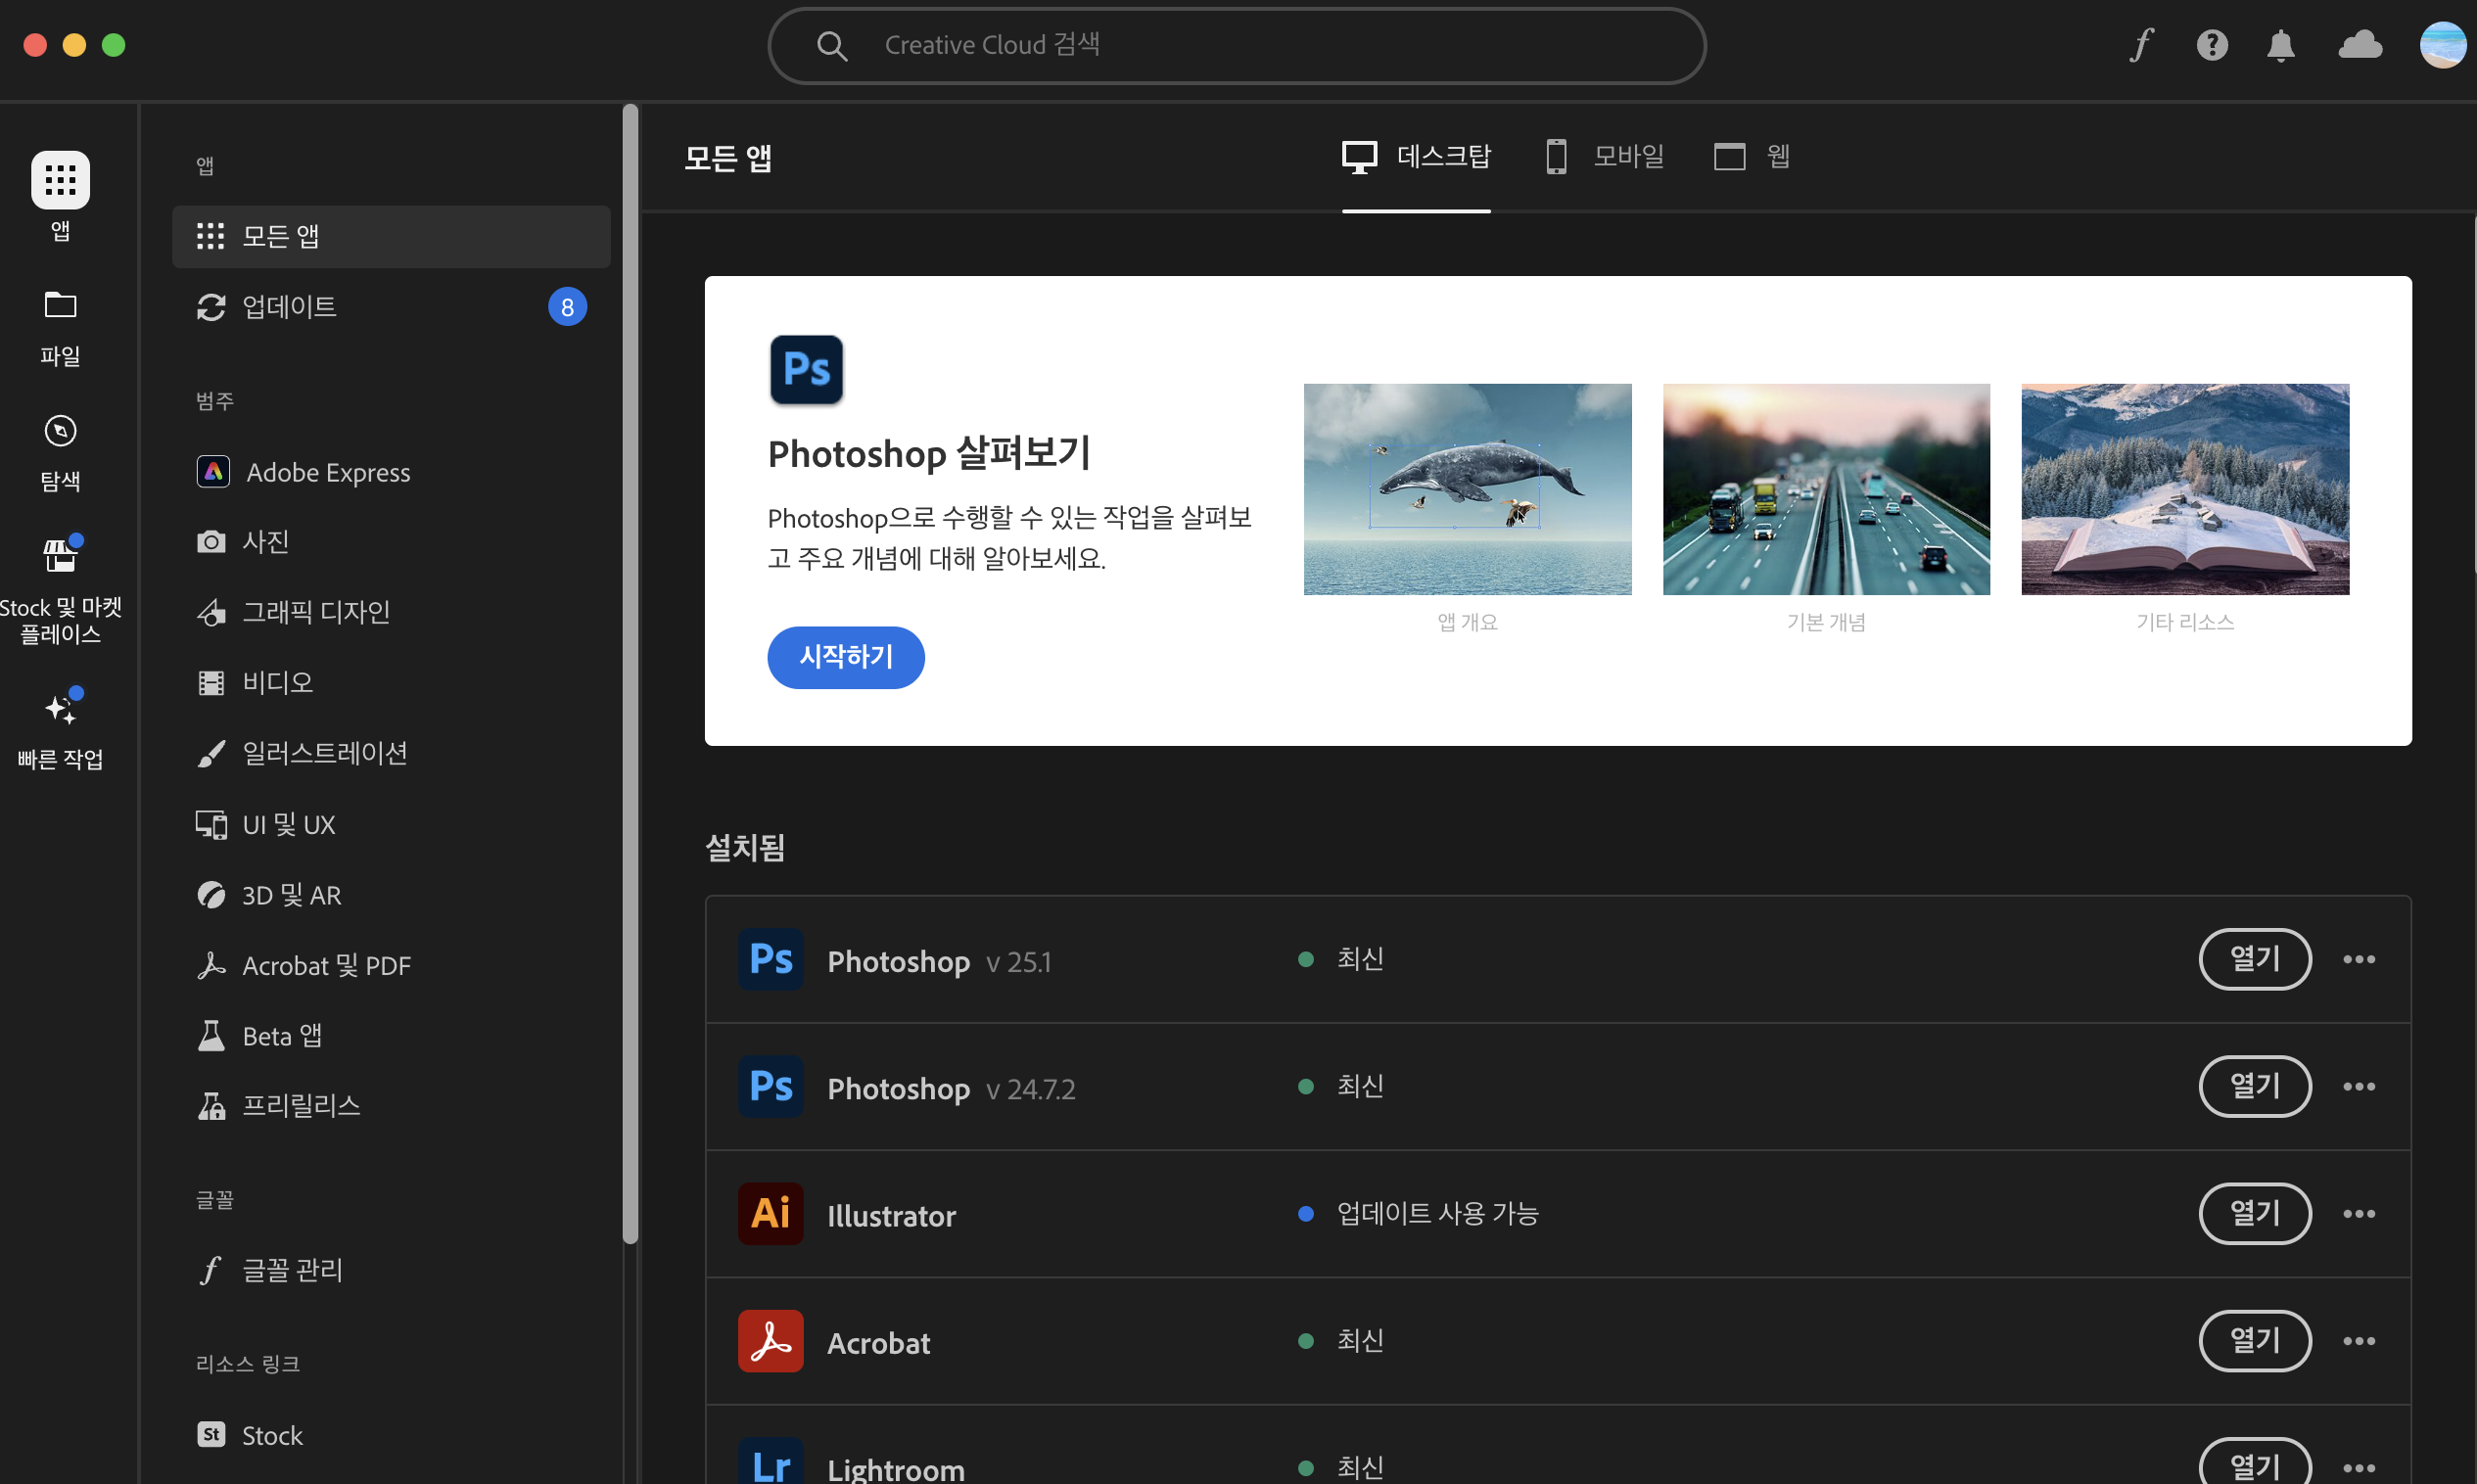Select the 앱 grid icon in left rail

tap(60, 180)
